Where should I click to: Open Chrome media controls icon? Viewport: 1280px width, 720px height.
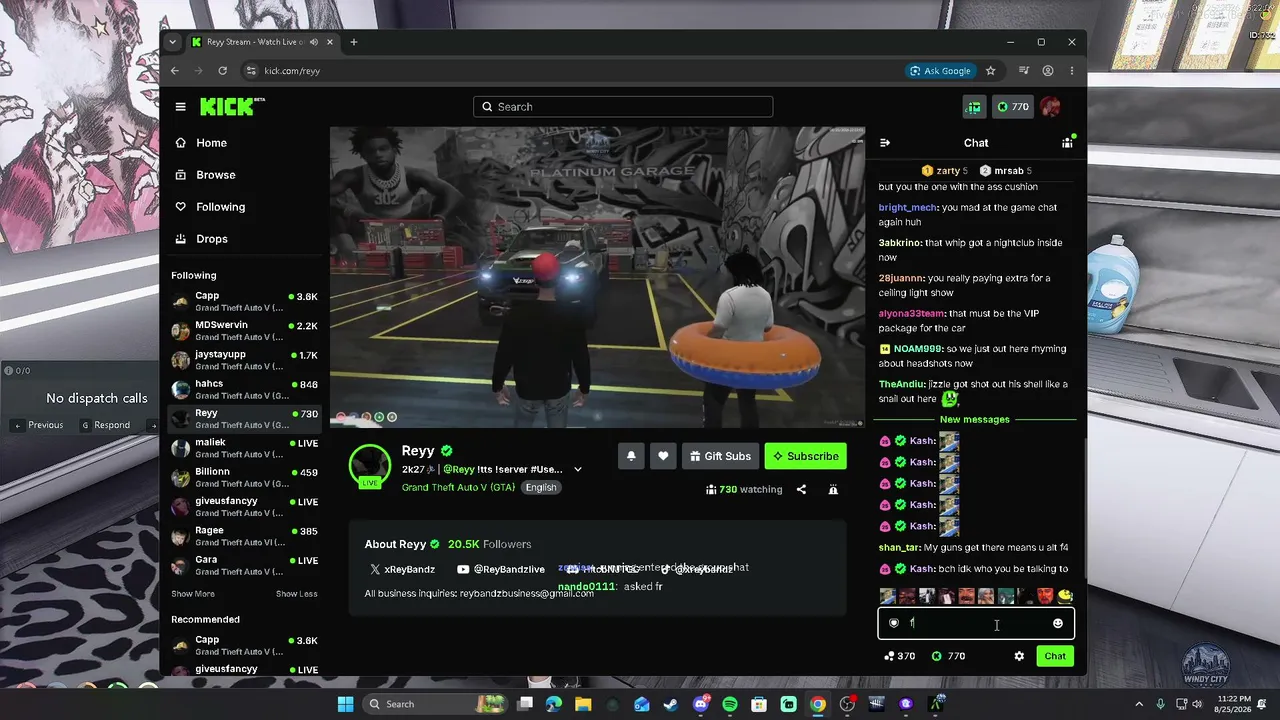(x=1024, y=71)
